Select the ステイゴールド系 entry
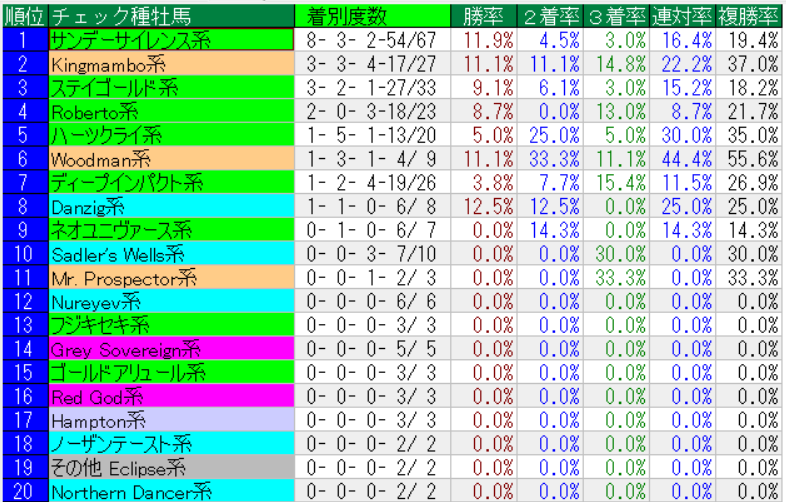Image resolution: width=786 pixels, height=502 pixels. click(x=171, y=87)
